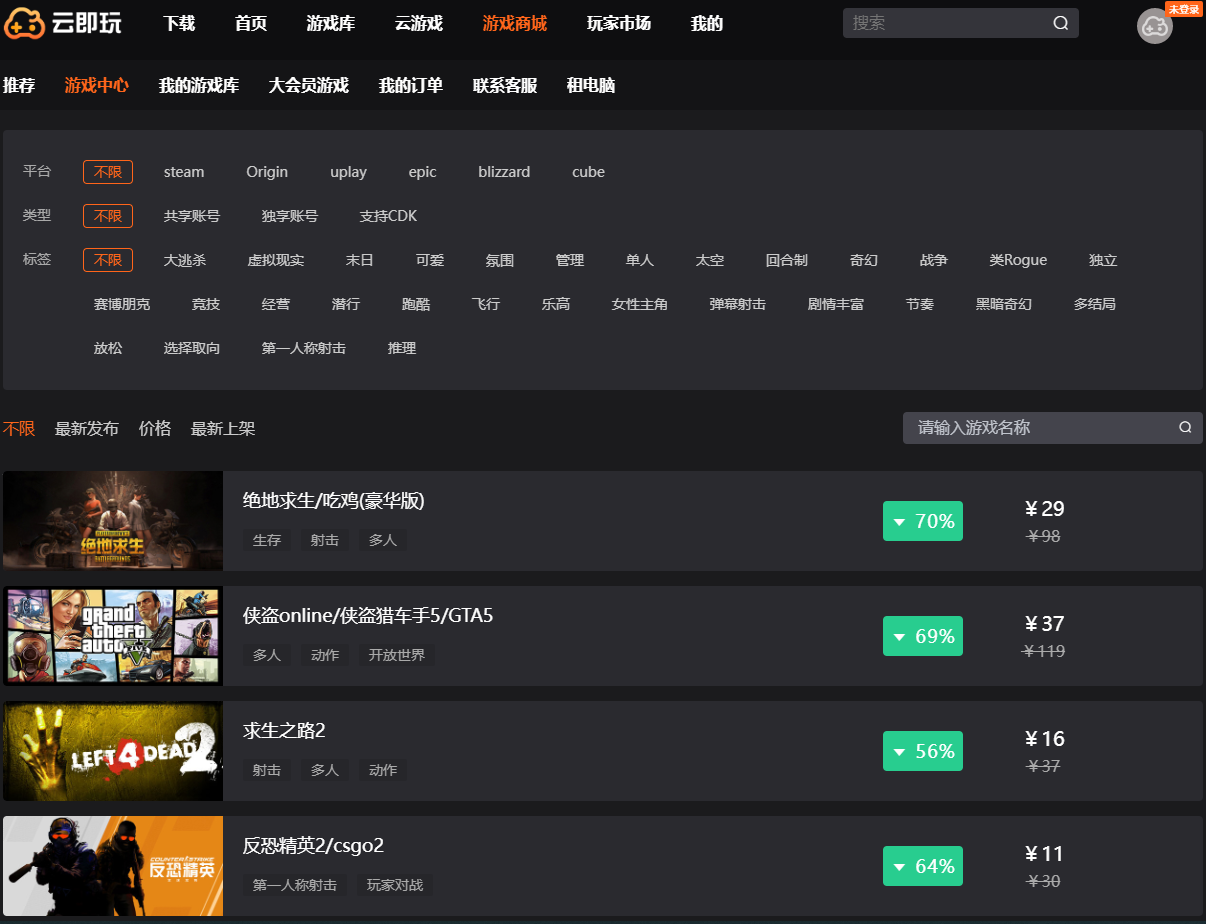Viewport: 1206px width, 924px height.
Task: Open 玩家市场 in top navigation
Action: click(619, 23)
